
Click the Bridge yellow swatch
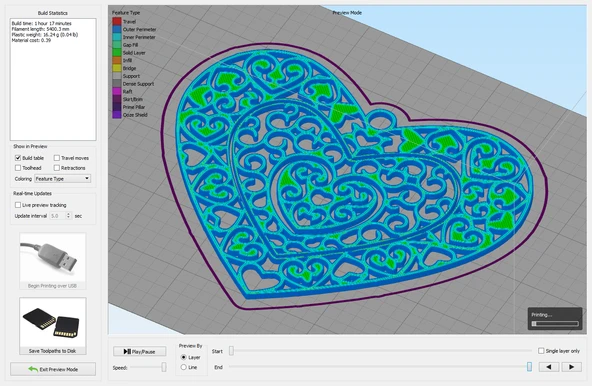117,68
